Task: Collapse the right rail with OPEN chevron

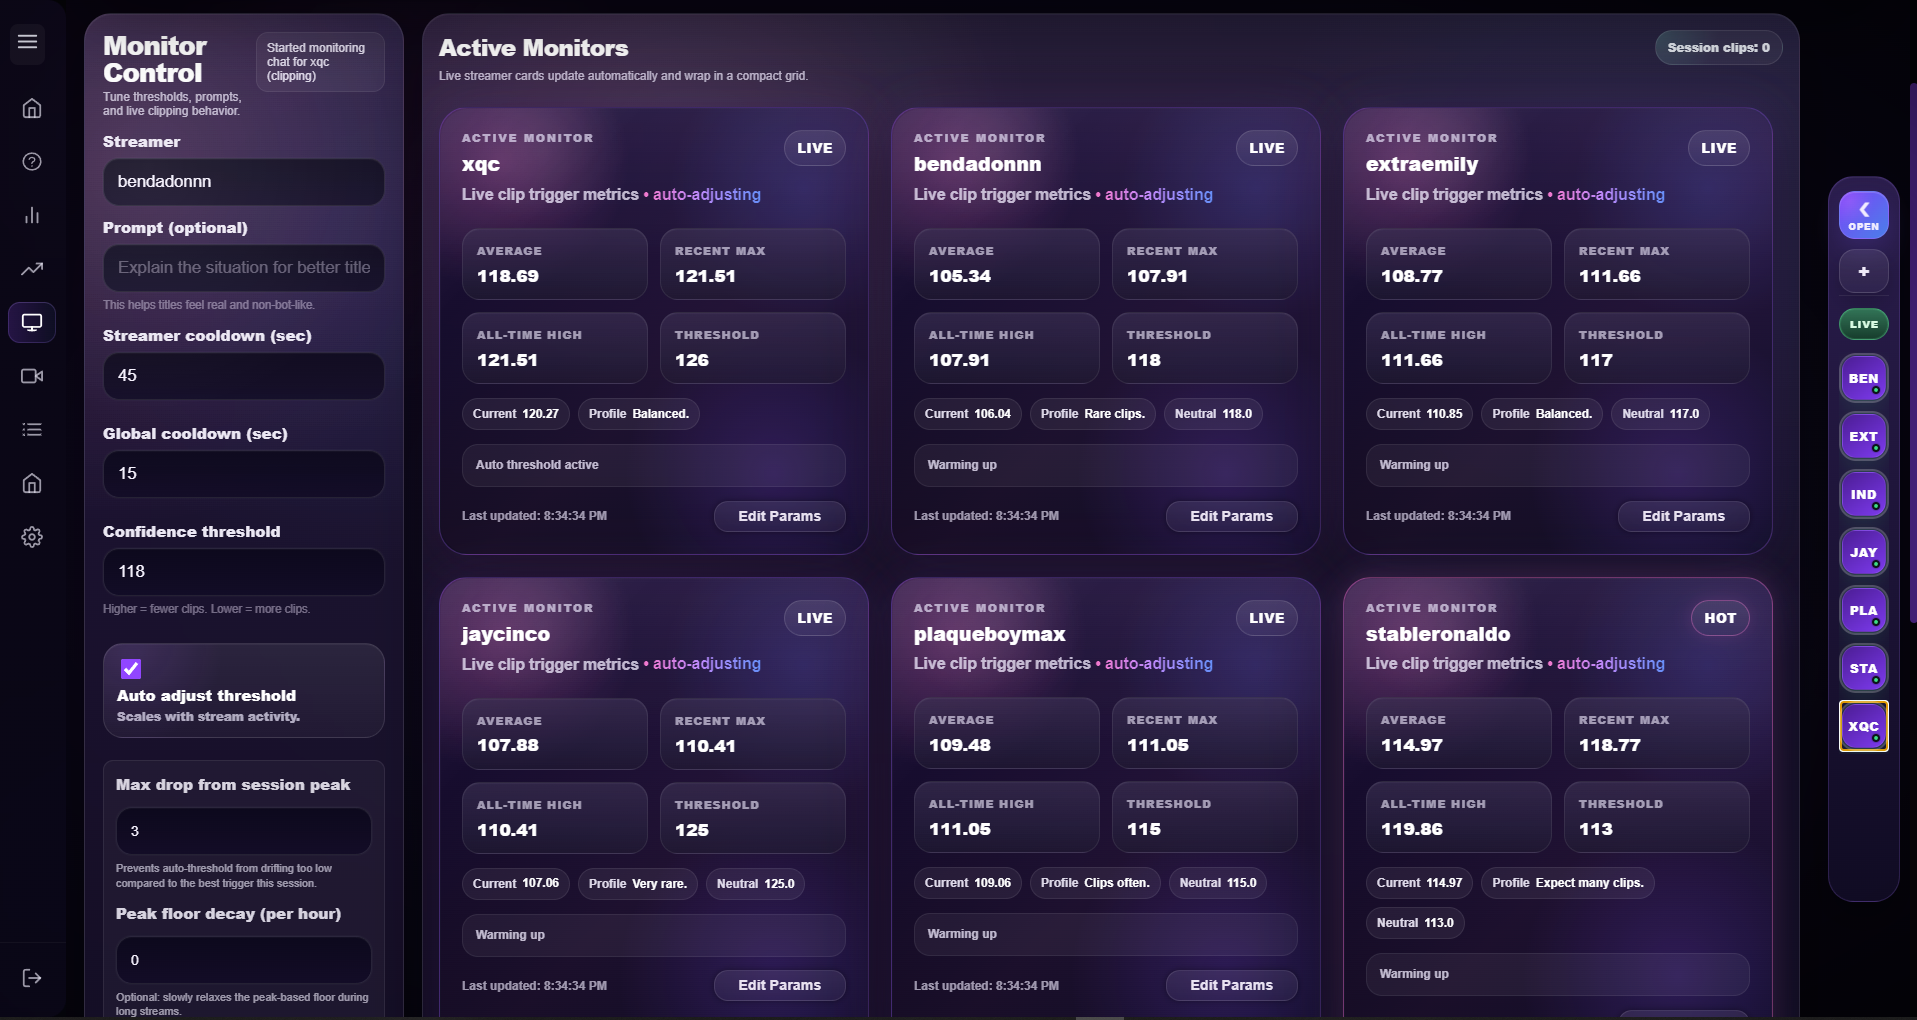Action: click(1863, 214)
